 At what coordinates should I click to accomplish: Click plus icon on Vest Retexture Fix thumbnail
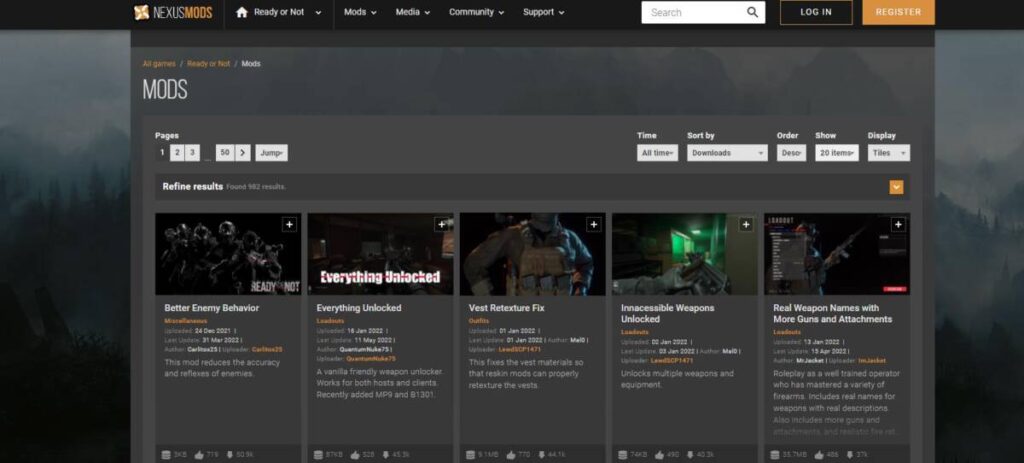tap(593, 225)
